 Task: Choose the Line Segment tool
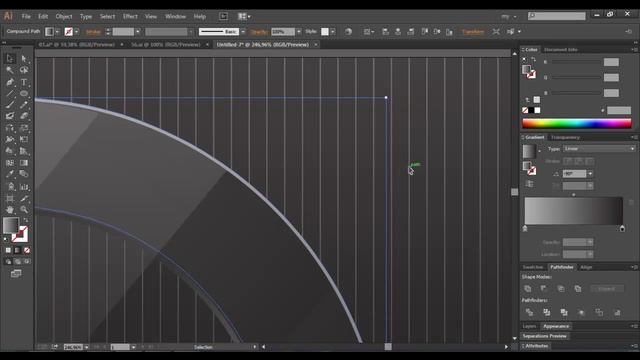10,93
